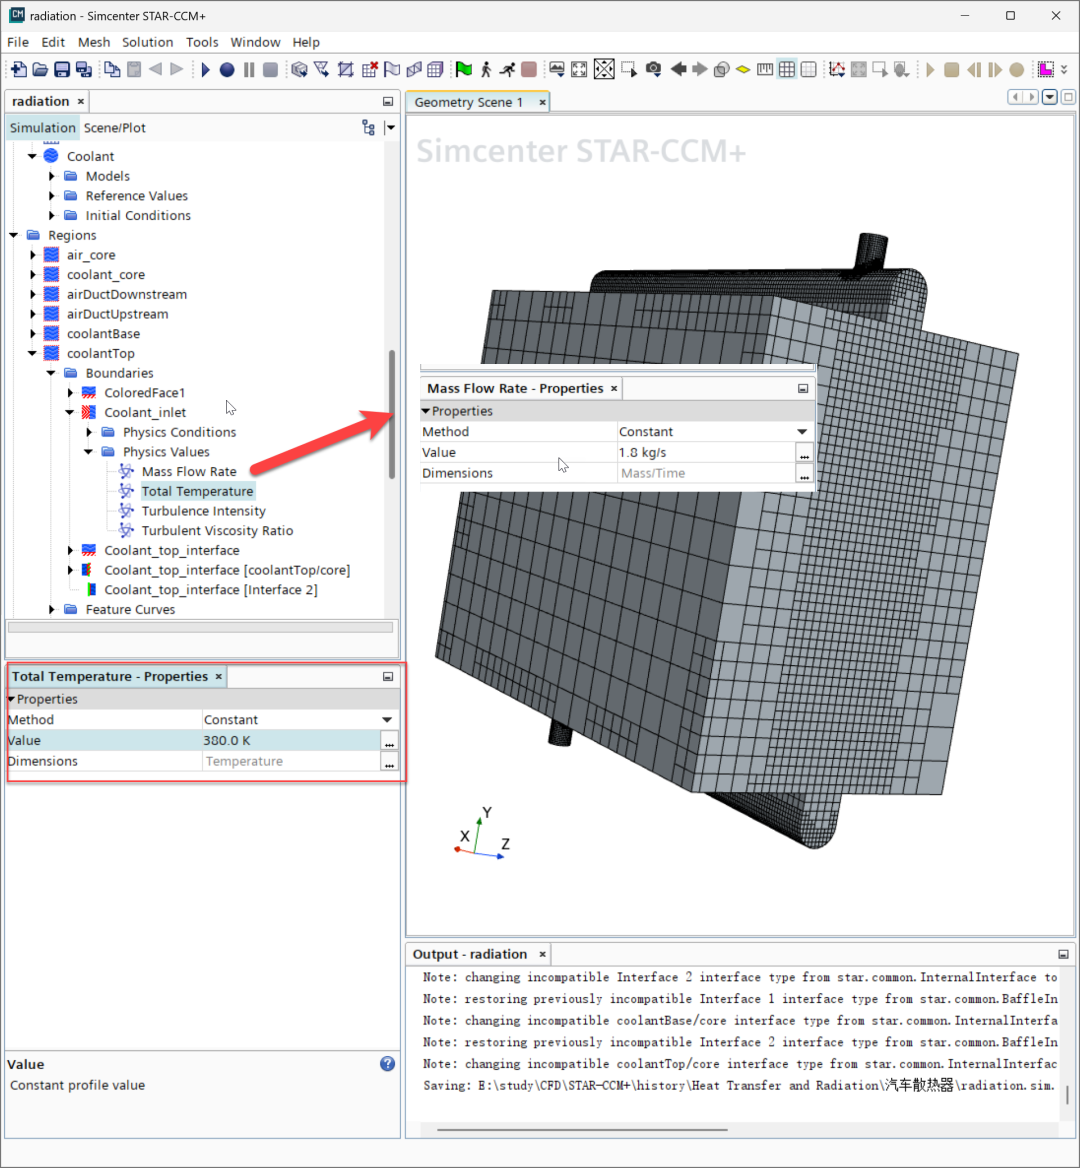Click the magenta selection icon
The width and height of the screenshot is (1080, 1168).
click(x=1046, y=69)
